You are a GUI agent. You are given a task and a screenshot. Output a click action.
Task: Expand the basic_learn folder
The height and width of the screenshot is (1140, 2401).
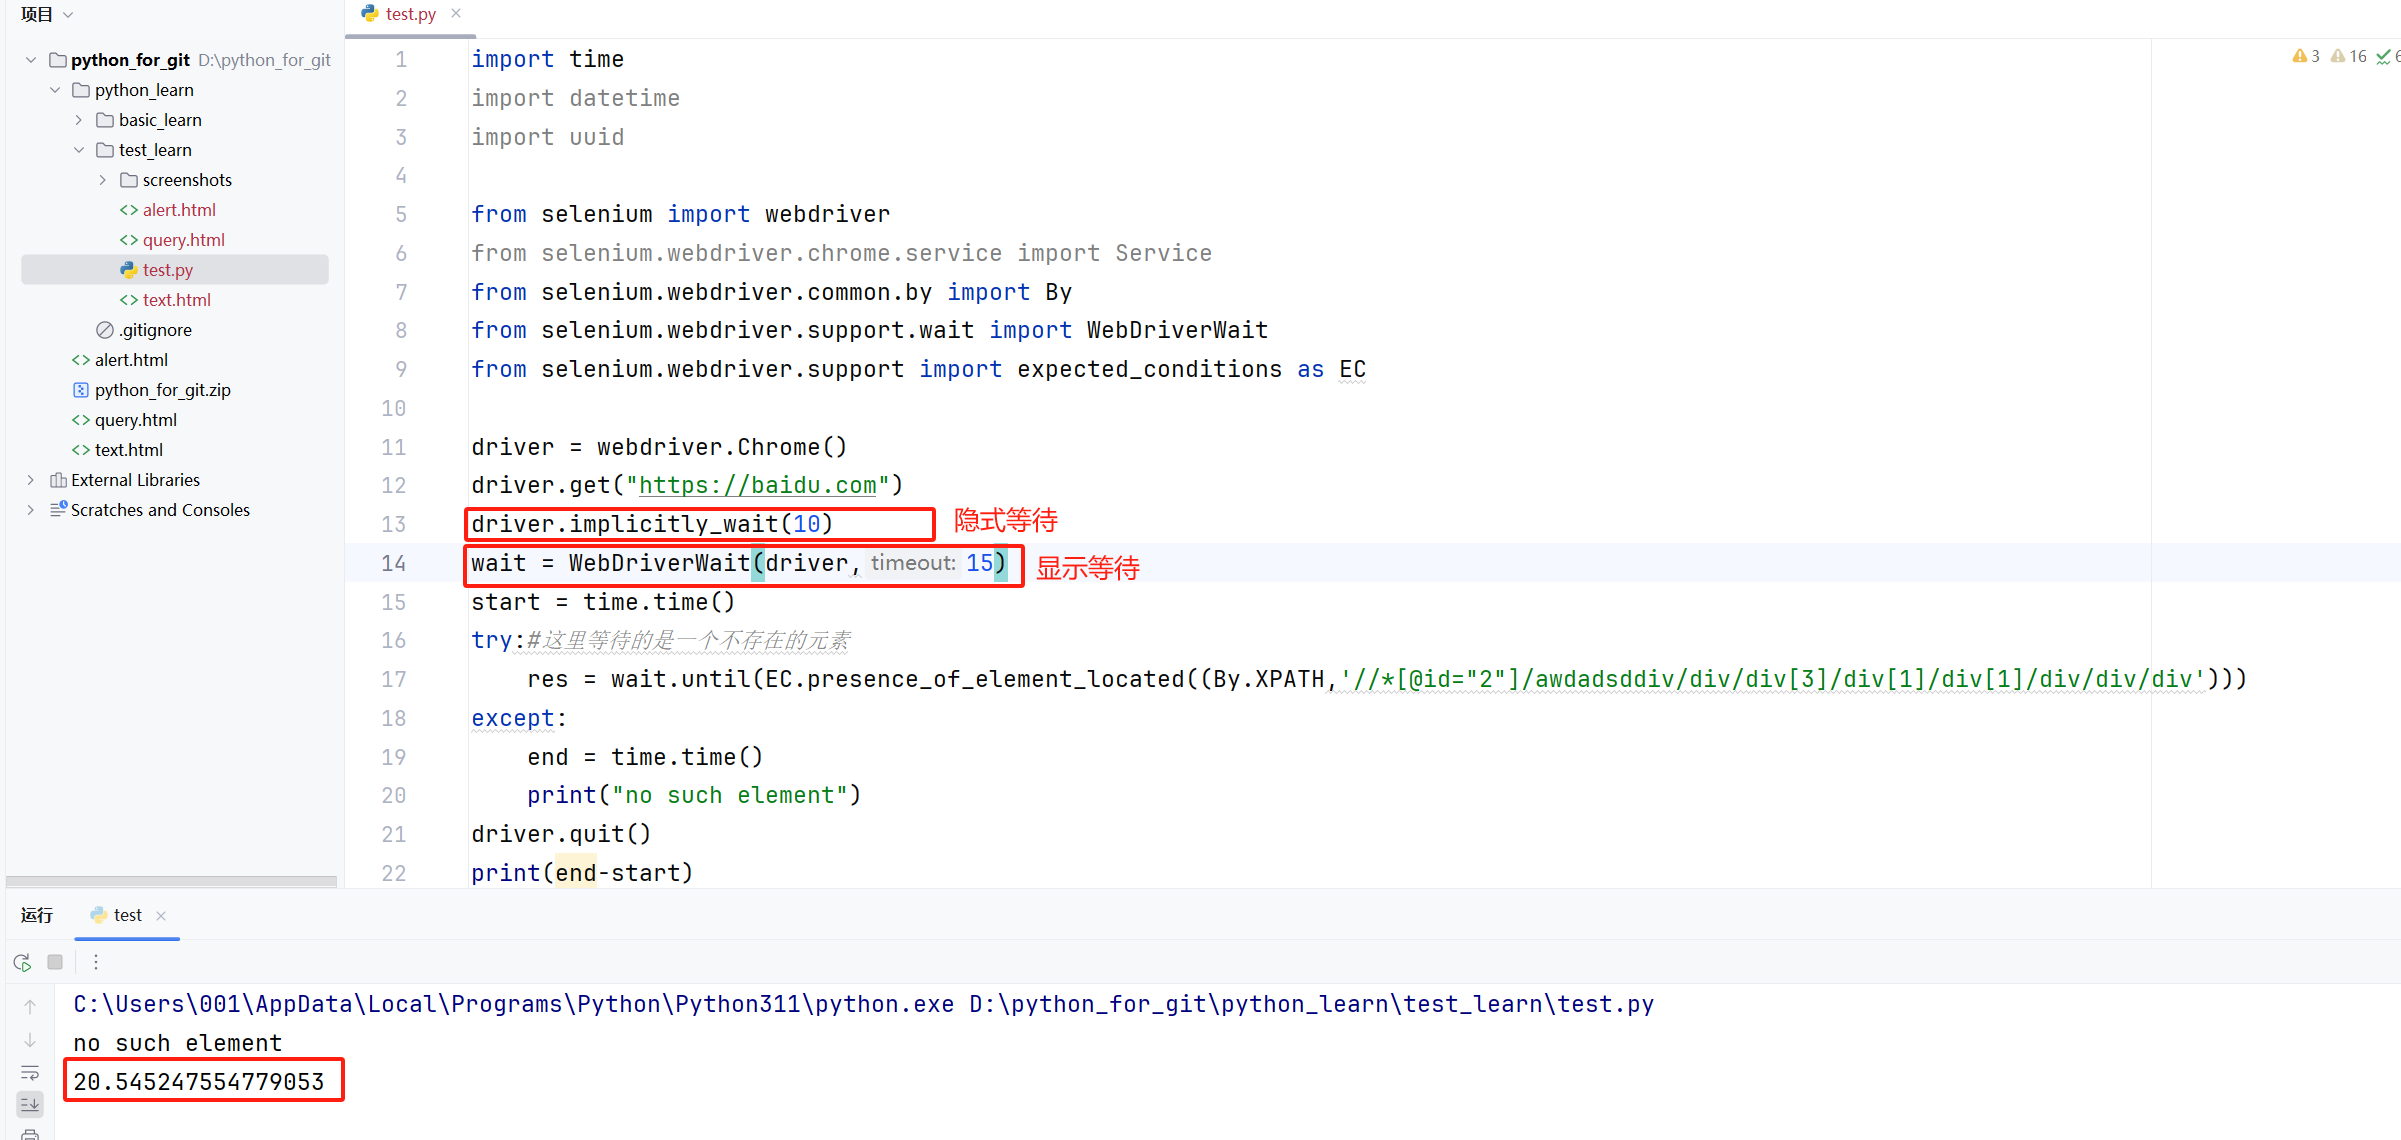79,120
